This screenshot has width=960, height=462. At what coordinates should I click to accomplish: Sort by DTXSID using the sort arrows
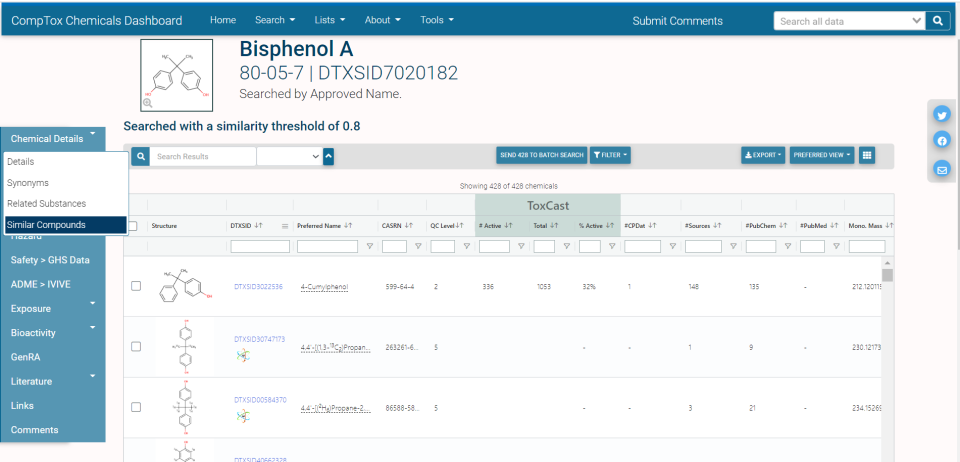coord(258,226)
